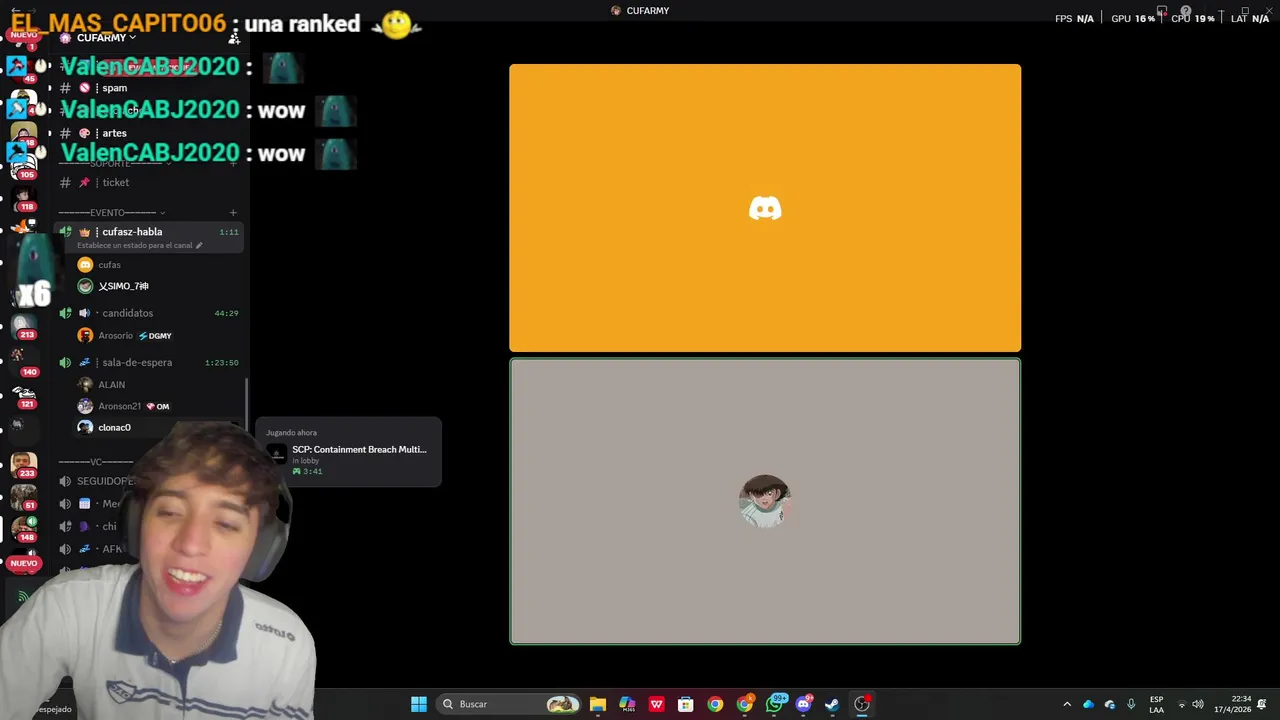Click the microphone tray icon

click(1131, 704)
